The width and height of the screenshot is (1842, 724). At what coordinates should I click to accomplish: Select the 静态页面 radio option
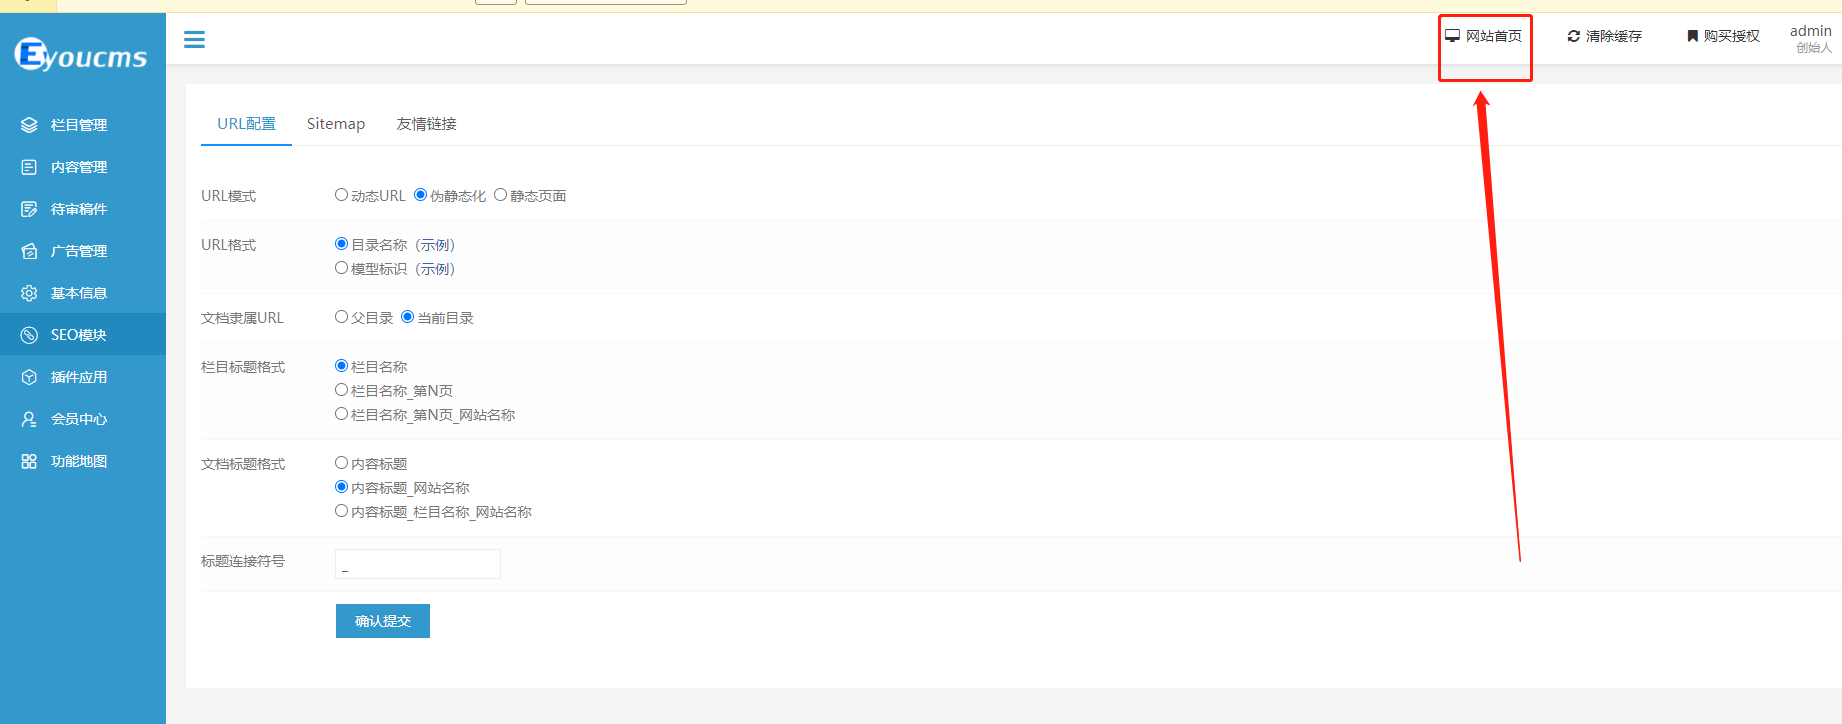[x=501, y=195]
